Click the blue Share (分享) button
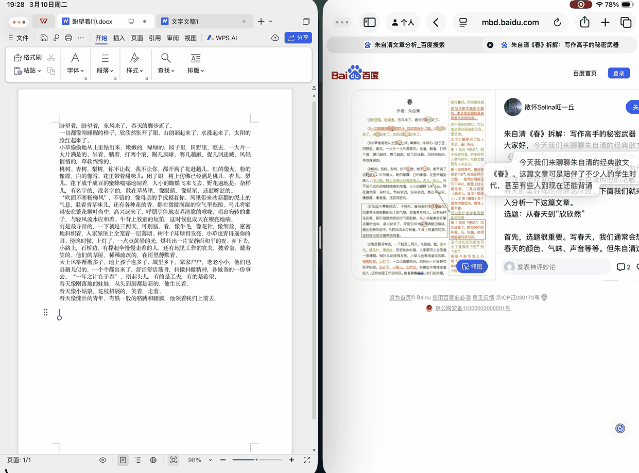Image resolution: width=639 pixels, height=473 pixels. (299, 38)
